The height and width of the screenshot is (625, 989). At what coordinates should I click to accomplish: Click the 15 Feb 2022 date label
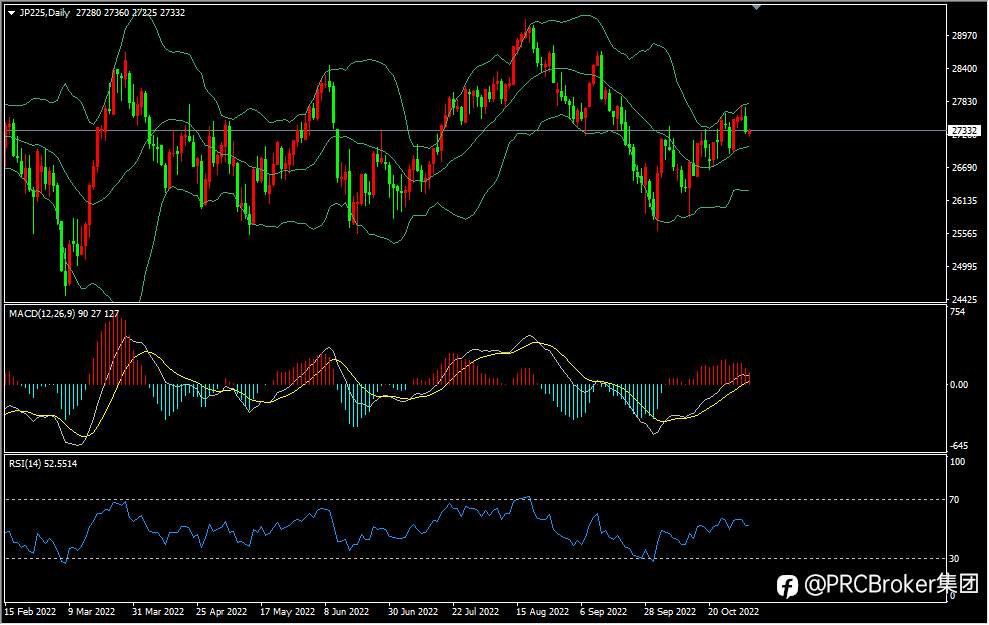tap(30, 612)
